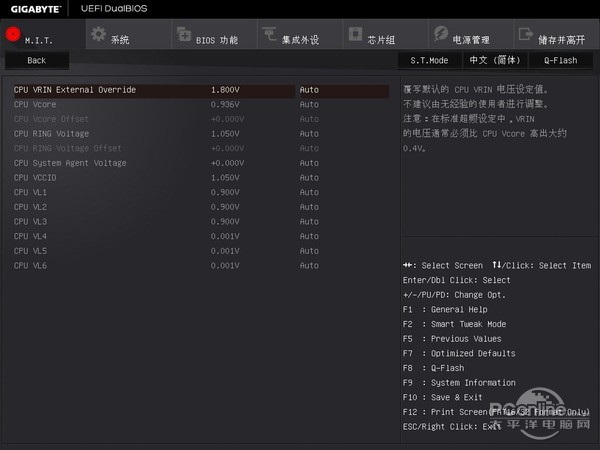Viewport: 600px width, 450px height.
Task: Click the F2 Smart Tweak Mode help line
Action: 455,324
